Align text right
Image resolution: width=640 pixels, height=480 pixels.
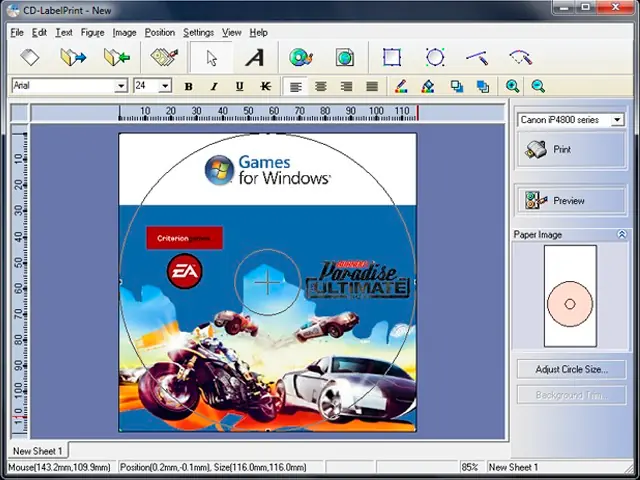click(x=346, y=86)
